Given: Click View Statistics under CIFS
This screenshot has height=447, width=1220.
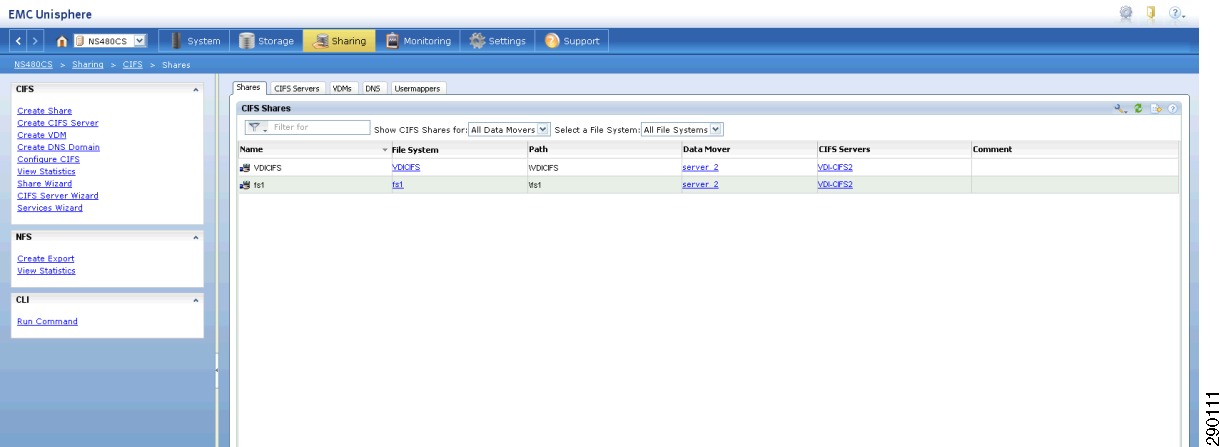Looking at the screenshot, I should 46,171.
